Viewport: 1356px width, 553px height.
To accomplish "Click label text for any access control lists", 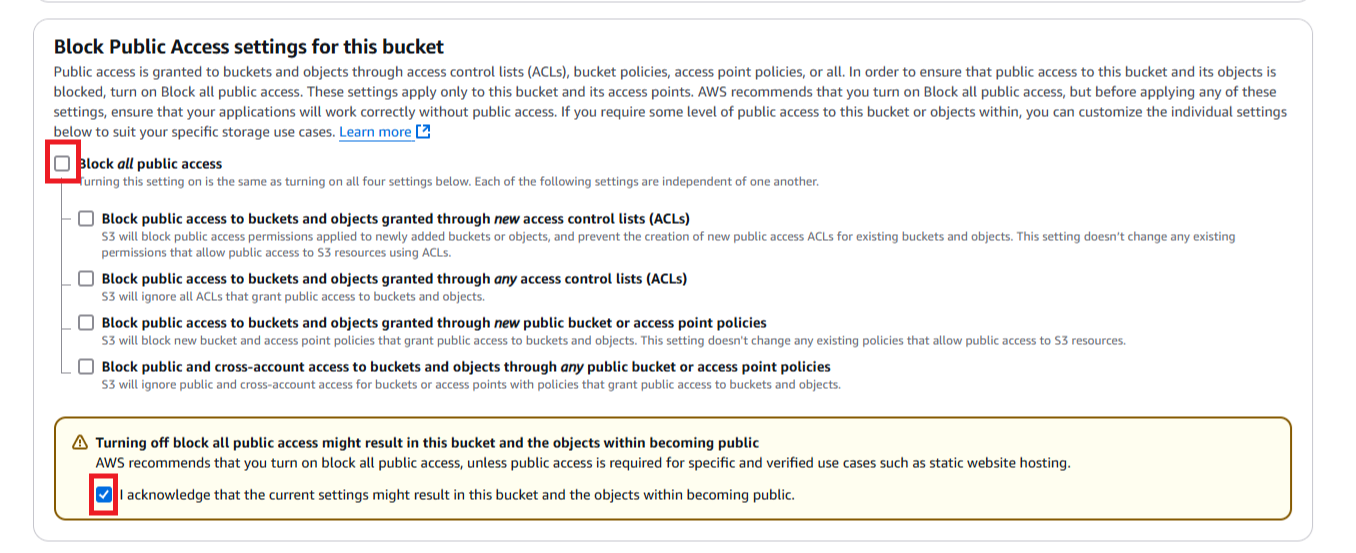I will click(394, 279).
